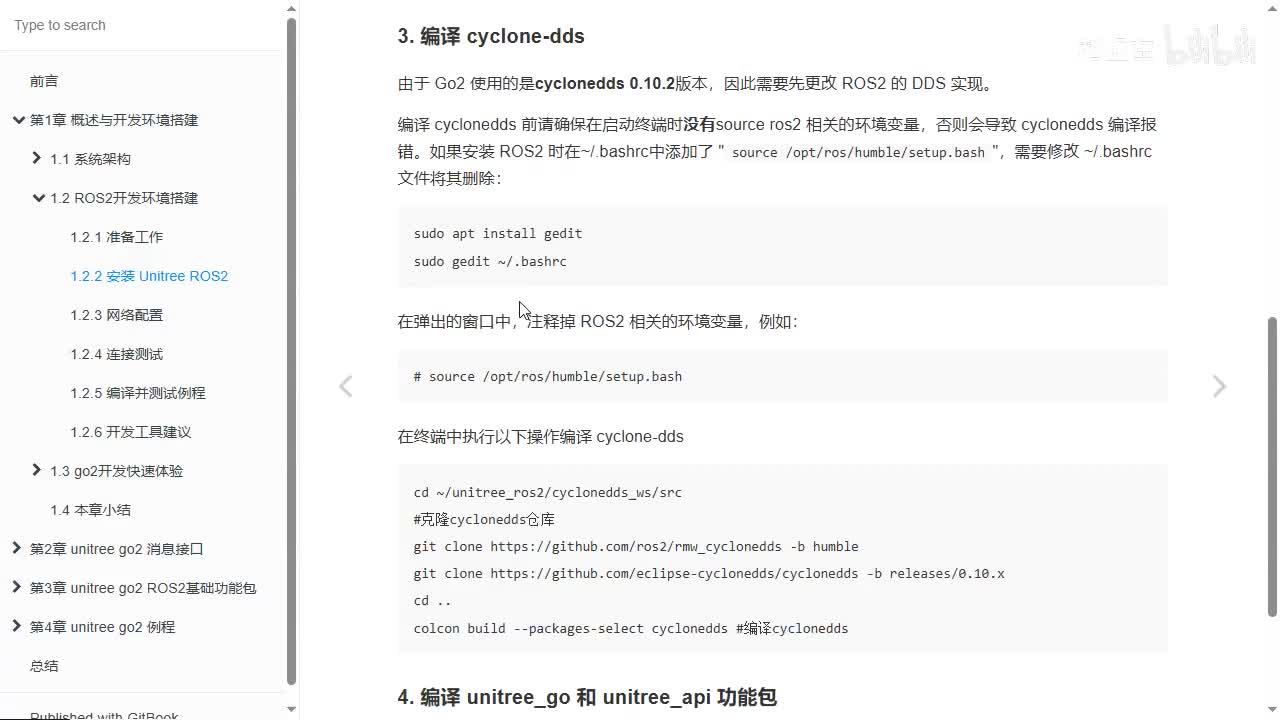Click the sidebar vertical scrollbar thumb
The width and height of the screenshot is (1280, 720).
[291, 351]
